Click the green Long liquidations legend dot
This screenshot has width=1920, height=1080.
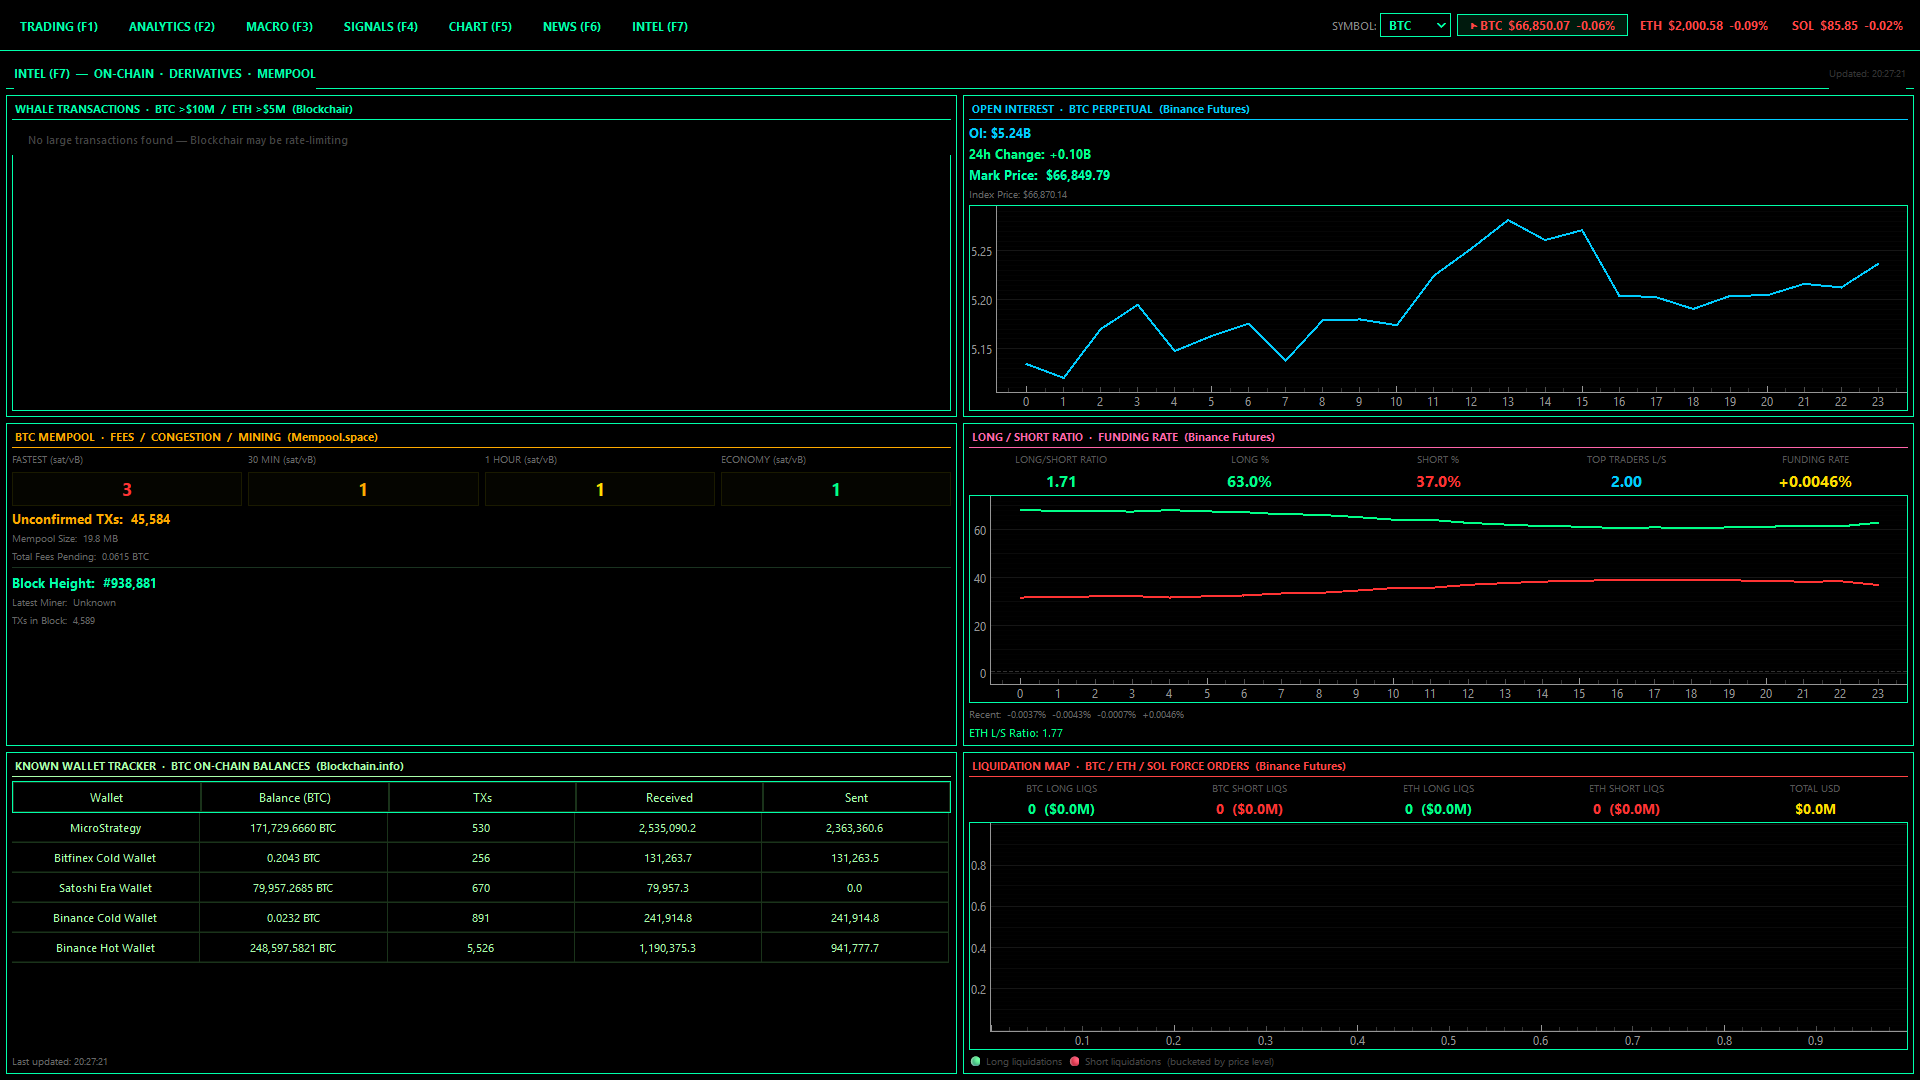(x=976, y=1062)
